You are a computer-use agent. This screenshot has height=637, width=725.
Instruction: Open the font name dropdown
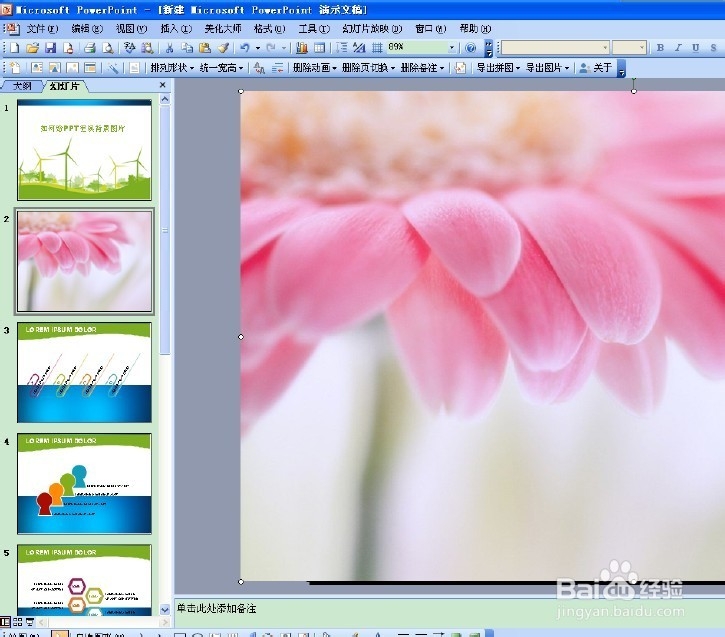pos(605,48)
